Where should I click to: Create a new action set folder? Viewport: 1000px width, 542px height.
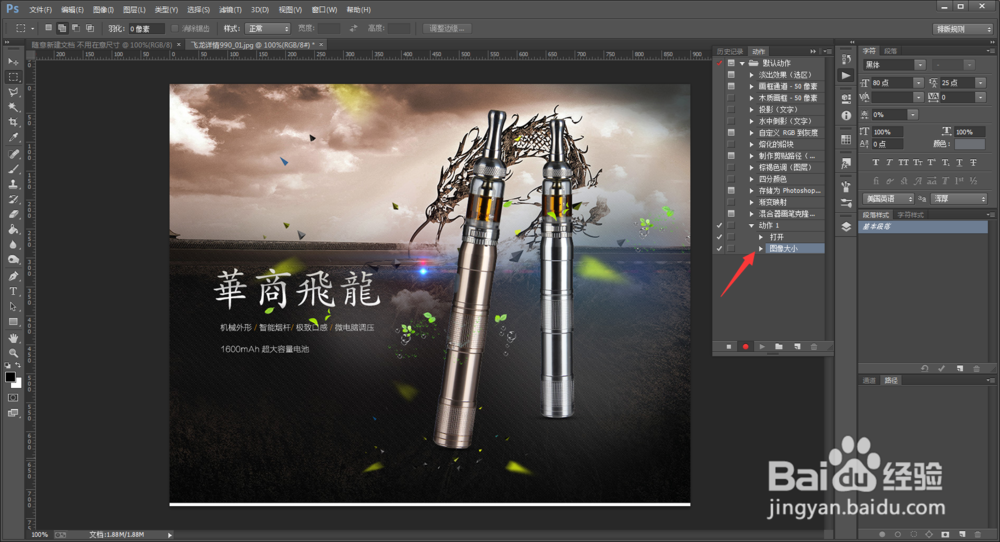click(779, 347)
